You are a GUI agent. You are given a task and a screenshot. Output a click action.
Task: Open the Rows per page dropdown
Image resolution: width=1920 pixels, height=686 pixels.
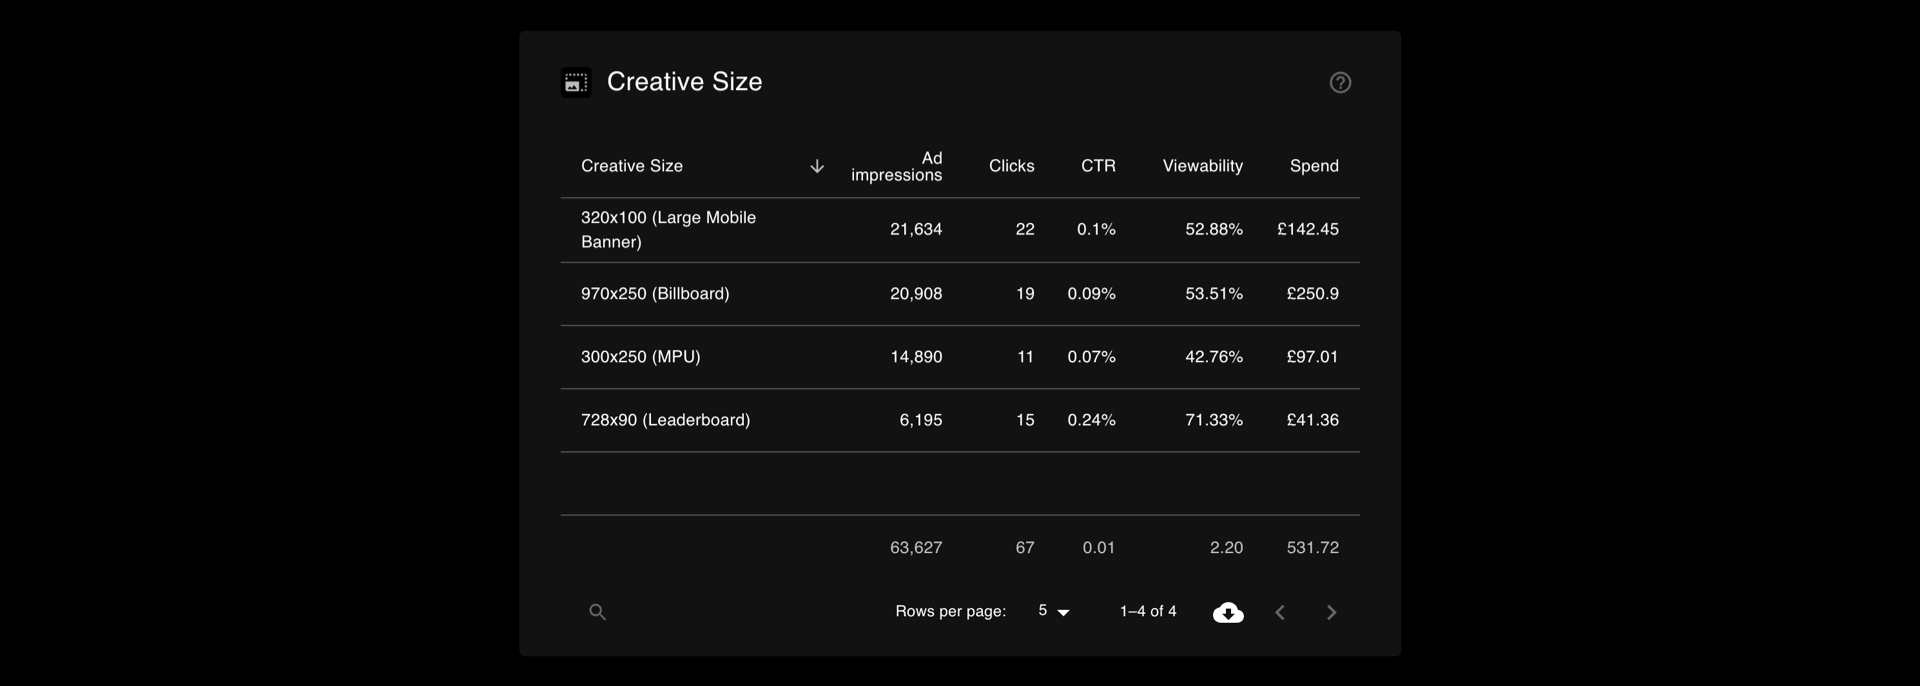[x=1054, y=611]
